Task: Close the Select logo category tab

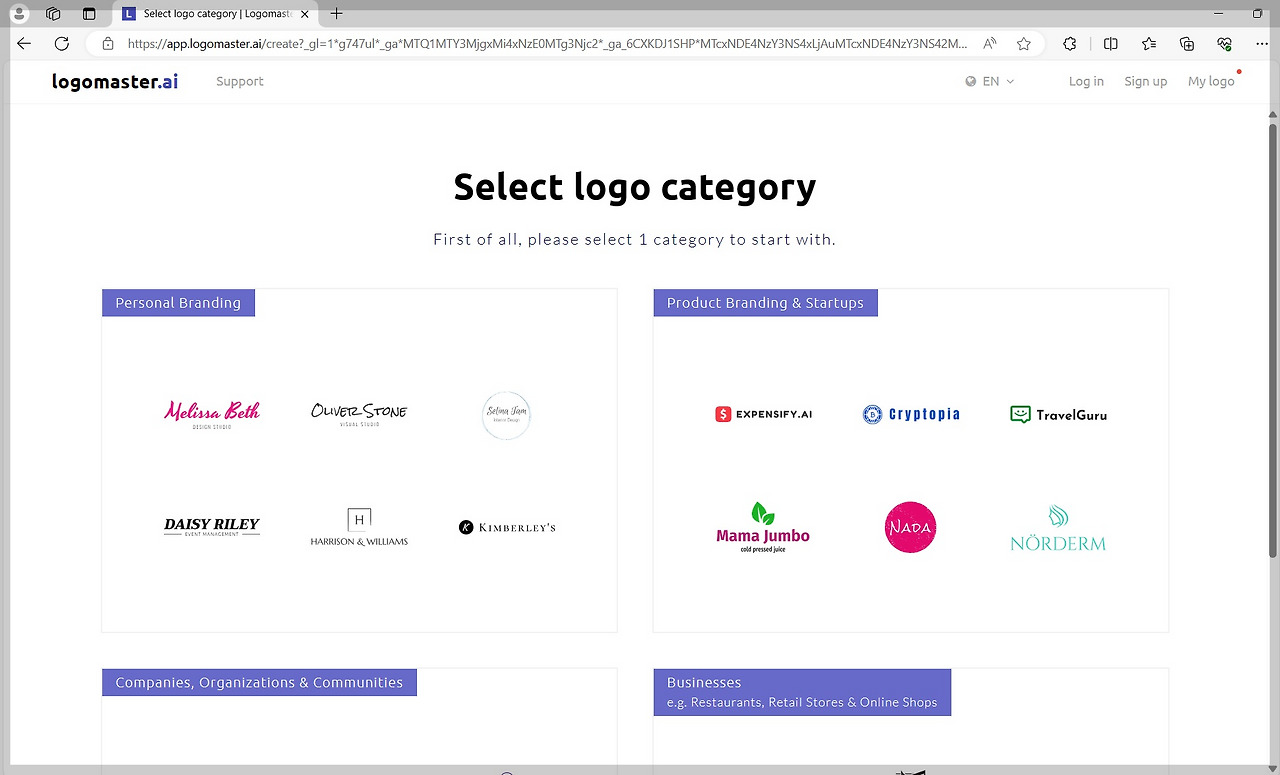Action: (305, 14)
